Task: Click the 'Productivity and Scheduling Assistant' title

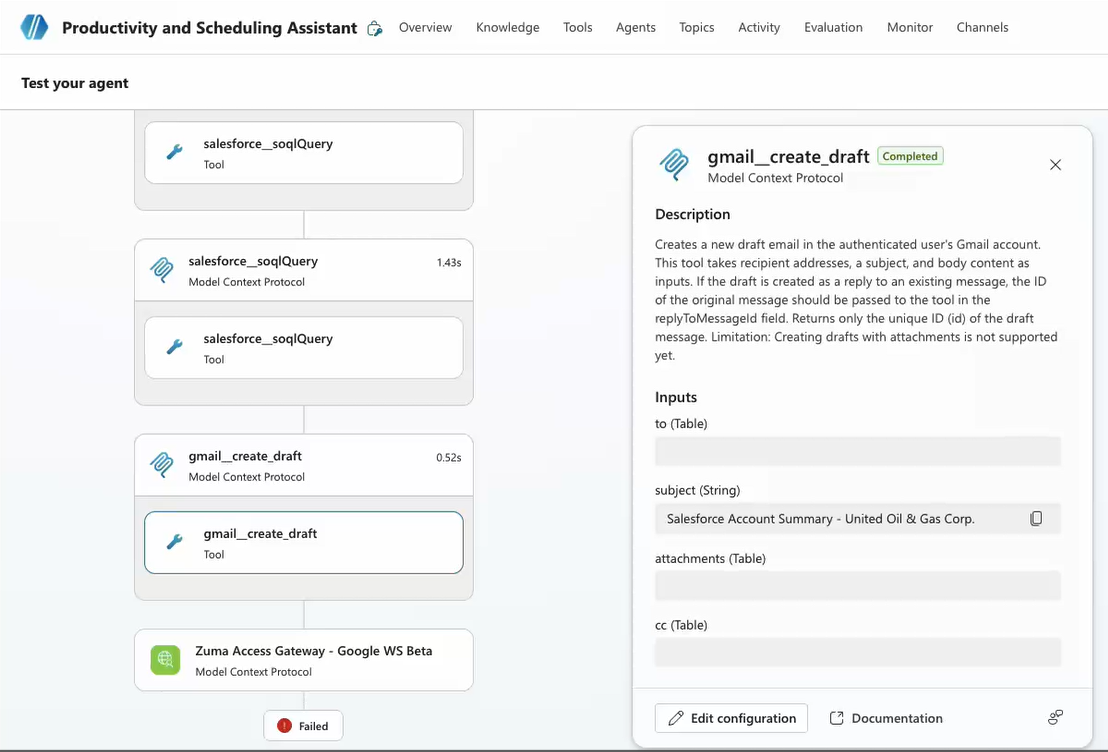Action: click(209, 28)
